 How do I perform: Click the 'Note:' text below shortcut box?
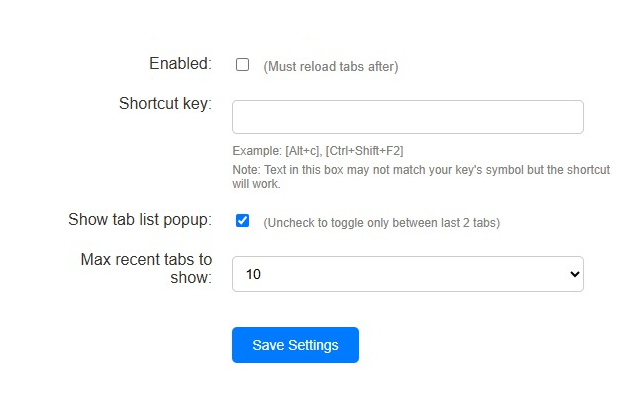245,170
